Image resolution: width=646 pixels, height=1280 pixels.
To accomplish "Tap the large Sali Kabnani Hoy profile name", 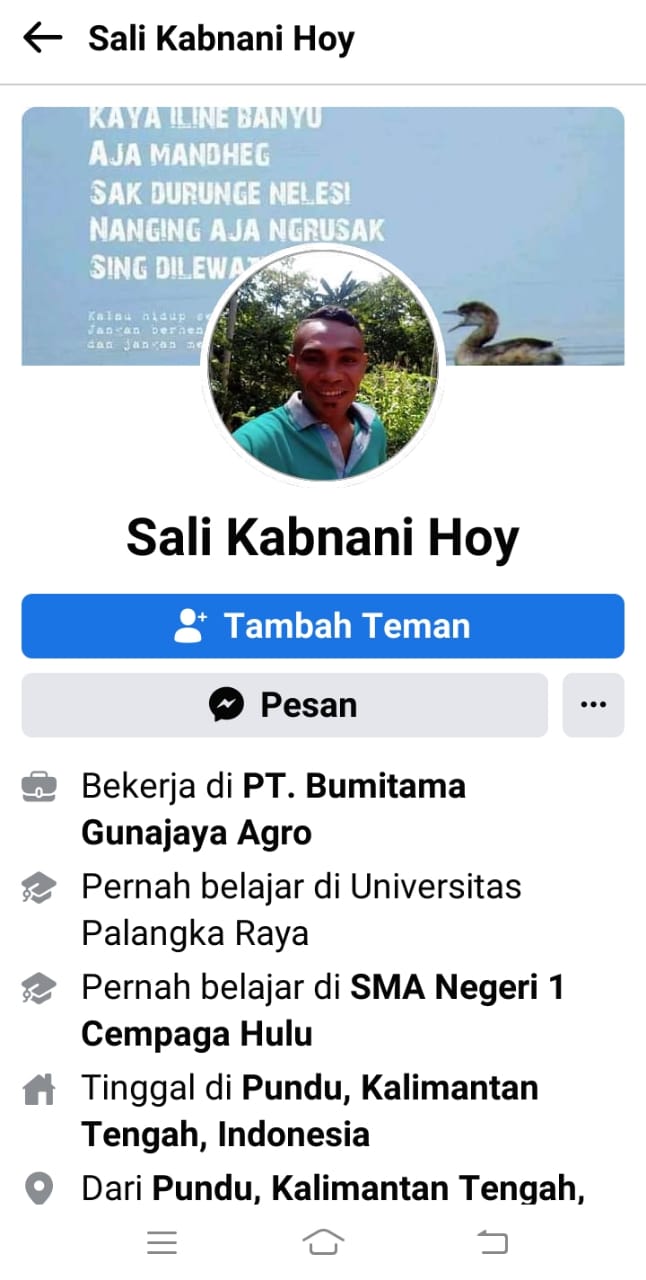I will pyautogui.click(x=323, y=538).
